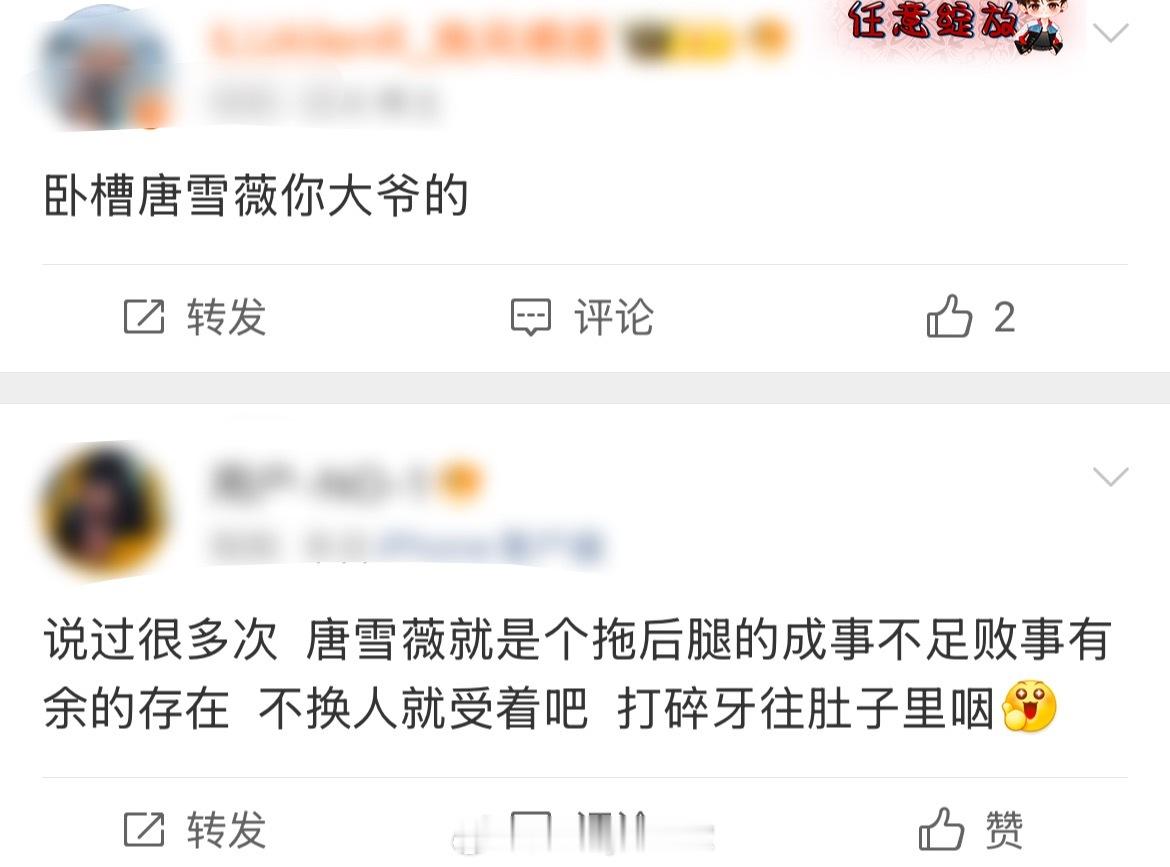This screenshot has height=867, width=1170.
Task: Tap the repost icon on first post
Action: (144, 316)
